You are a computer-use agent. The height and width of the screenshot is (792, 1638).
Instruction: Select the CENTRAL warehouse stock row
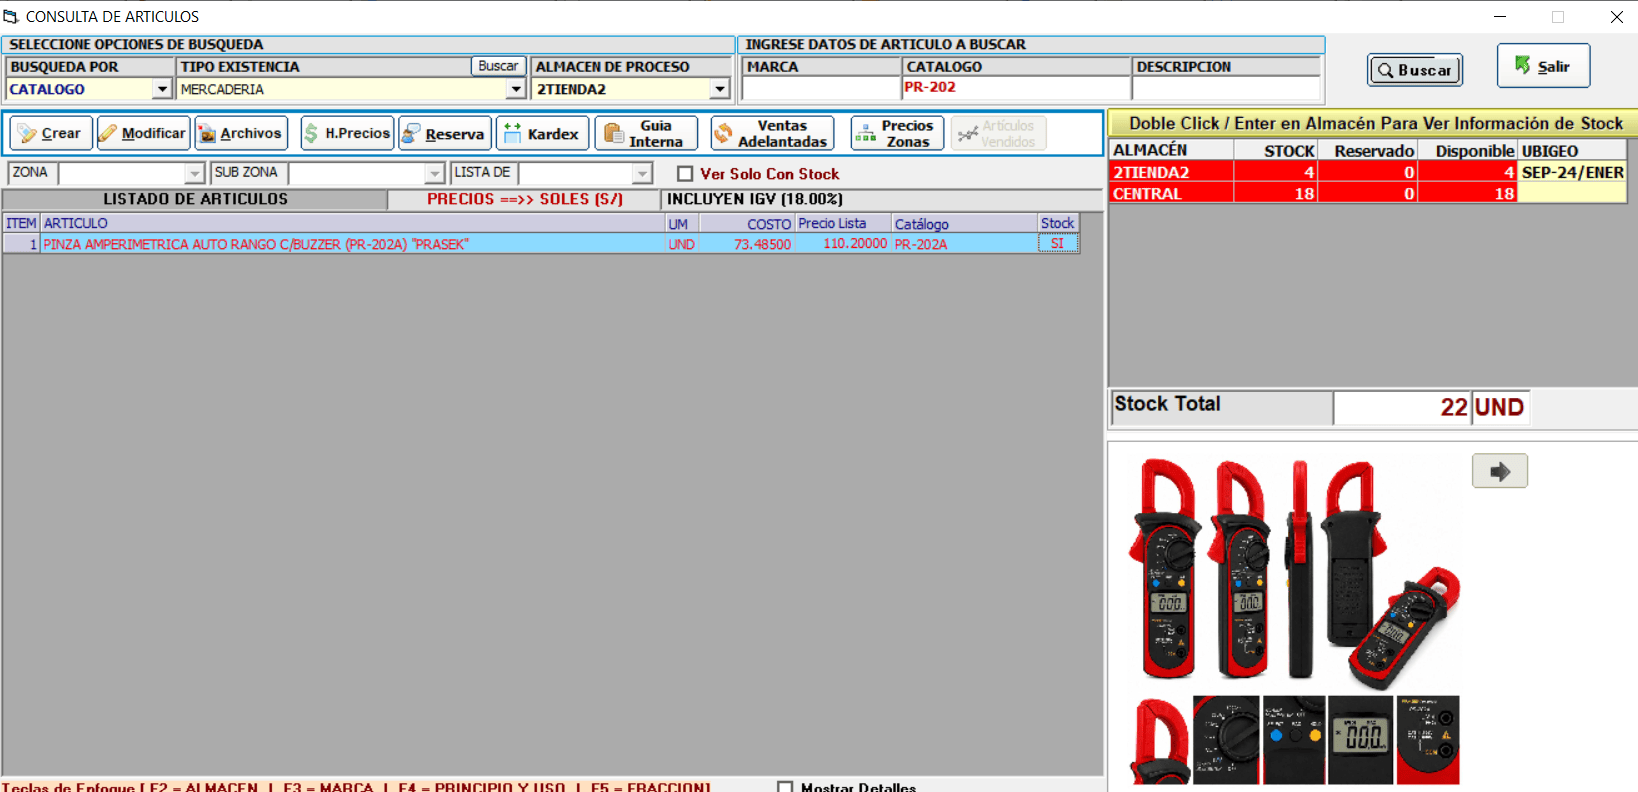[x=1367, y=194]
